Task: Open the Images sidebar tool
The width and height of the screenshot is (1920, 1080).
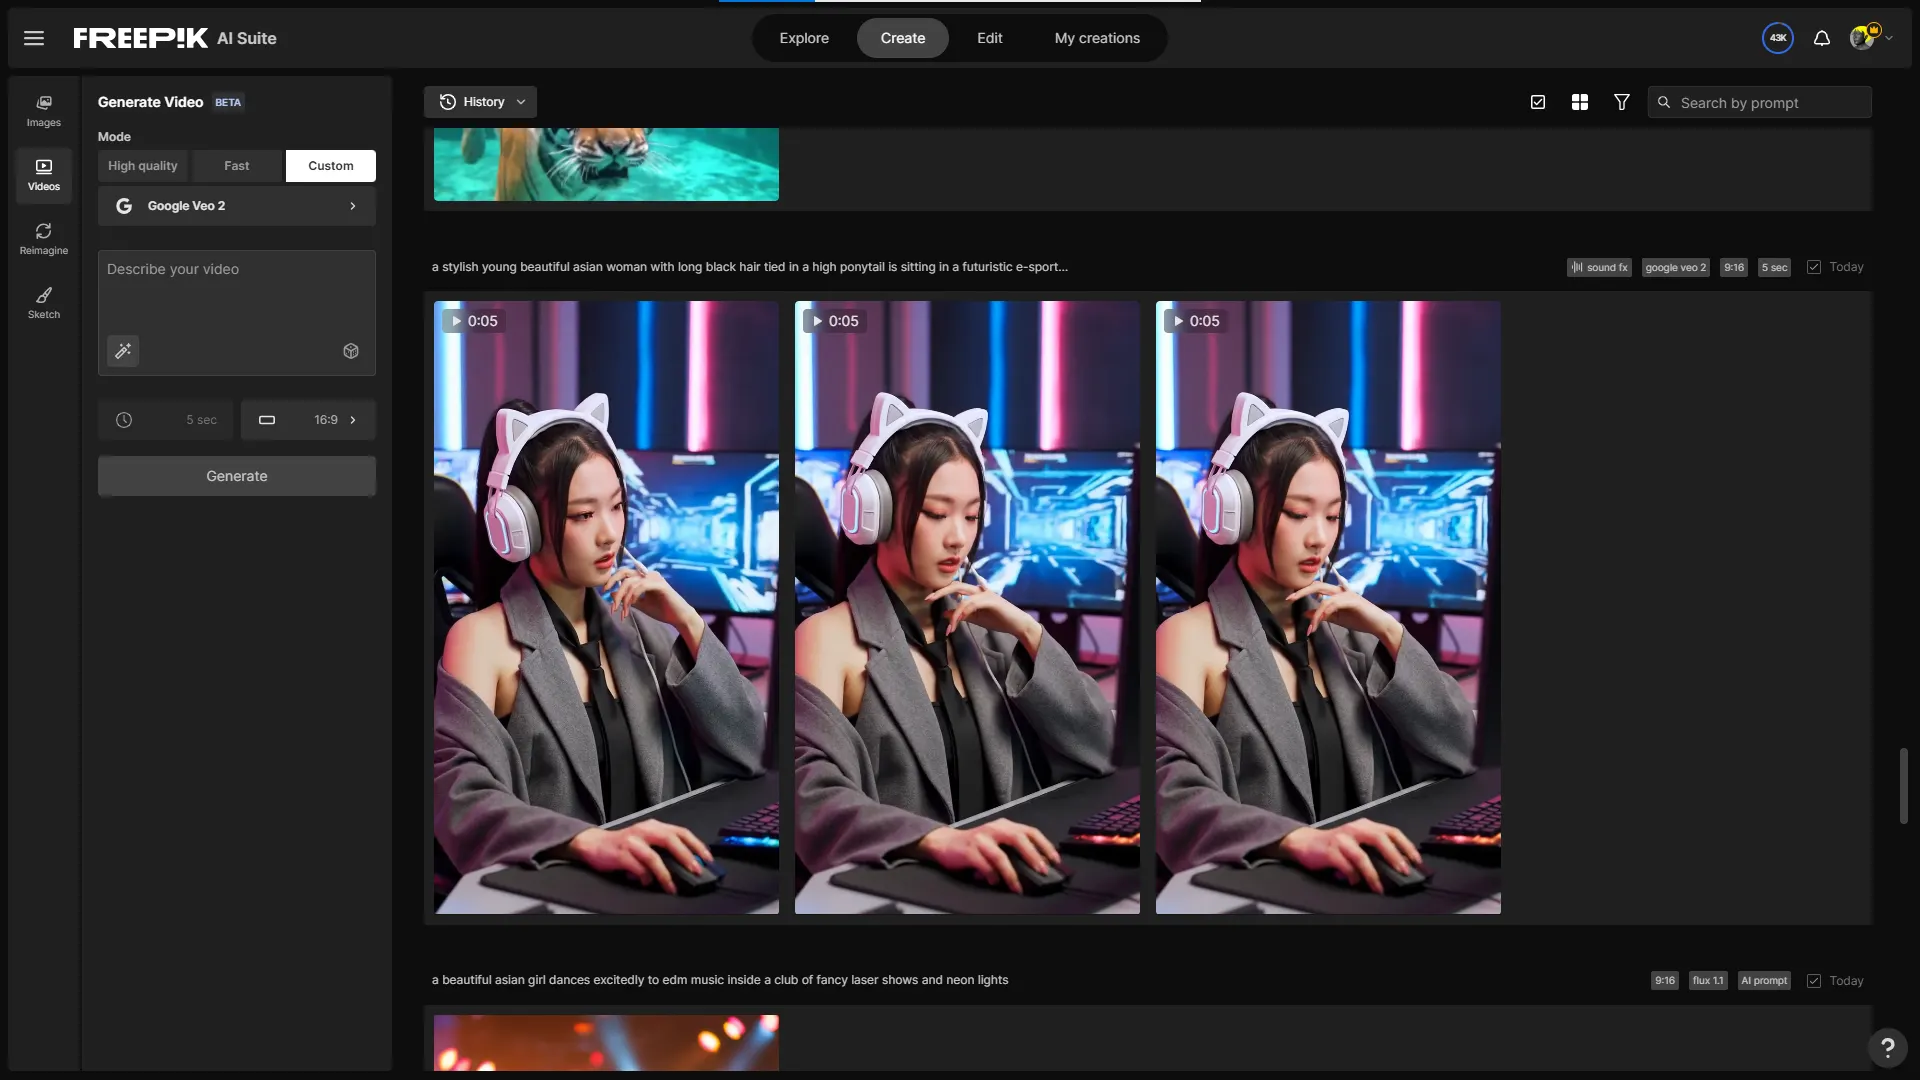Action: click(x=44, y=111)
